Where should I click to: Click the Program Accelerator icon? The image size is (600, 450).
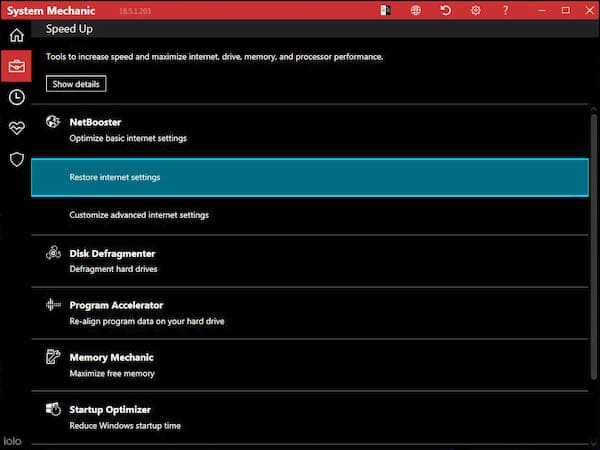53,305
